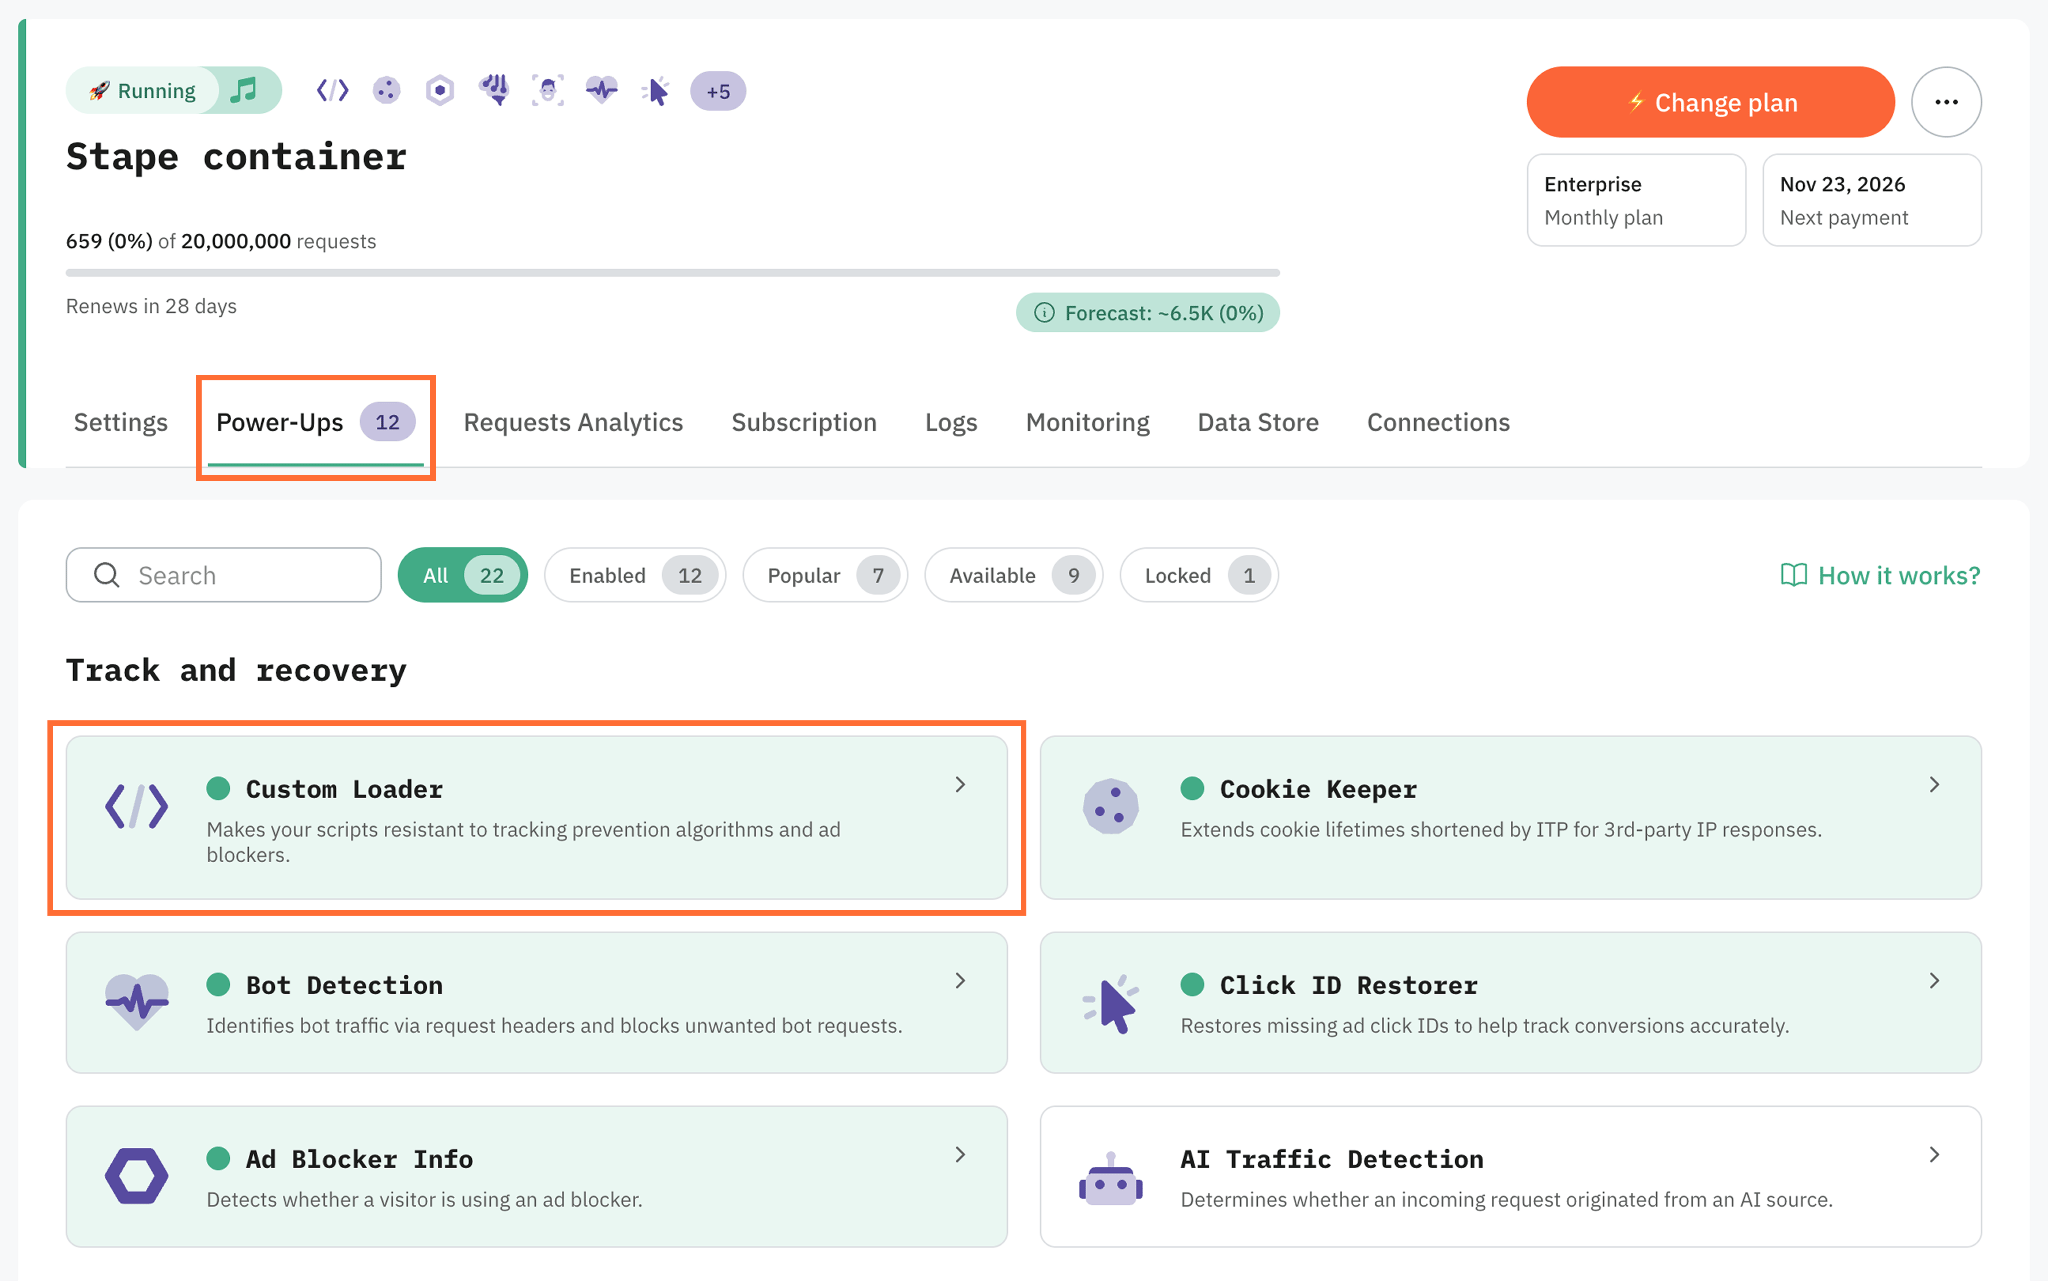Open the three-dot more options menu

click(1946, 102)
